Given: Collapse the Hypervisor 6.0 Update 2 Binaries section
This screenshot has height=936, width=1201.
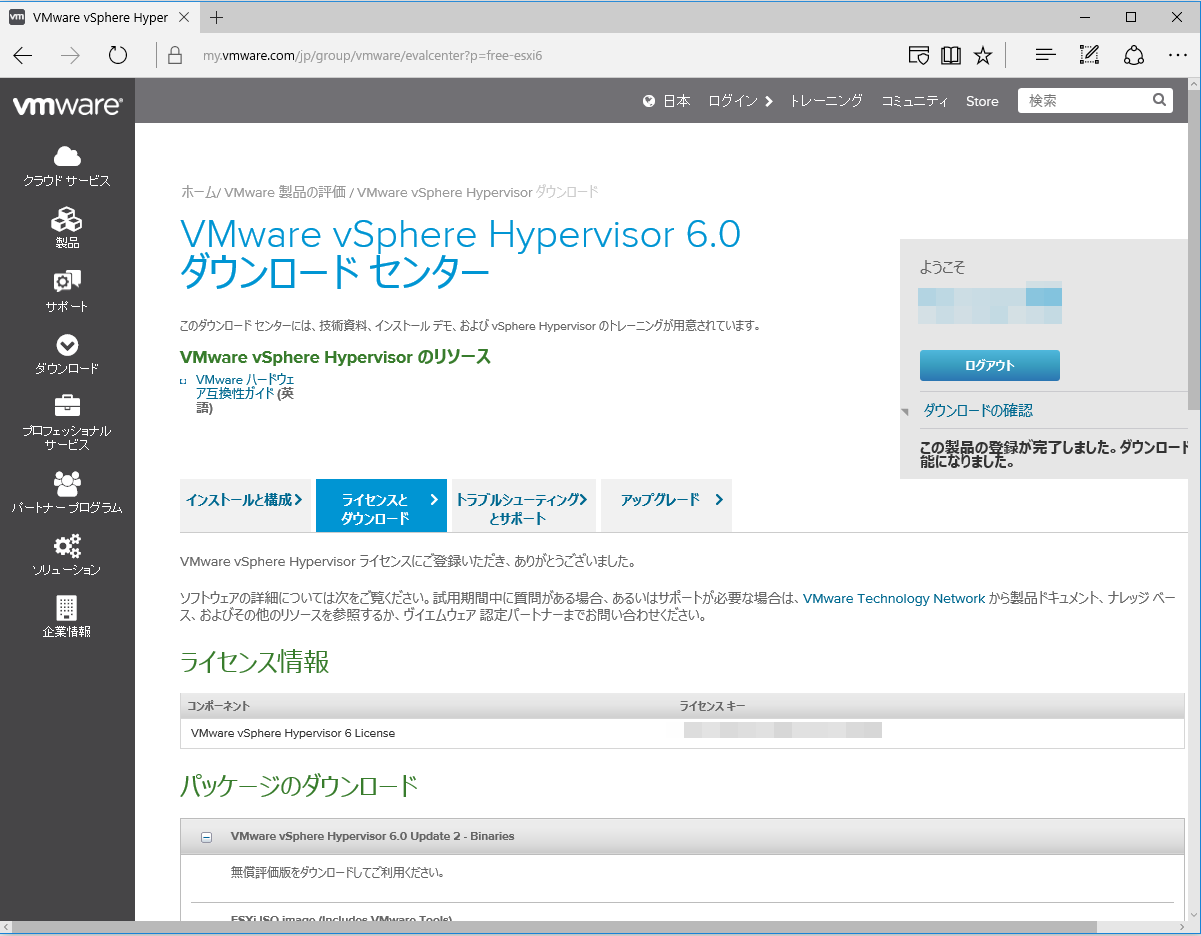Looking at the screenshot, I should pyautogui.click(x=206, y=837).
